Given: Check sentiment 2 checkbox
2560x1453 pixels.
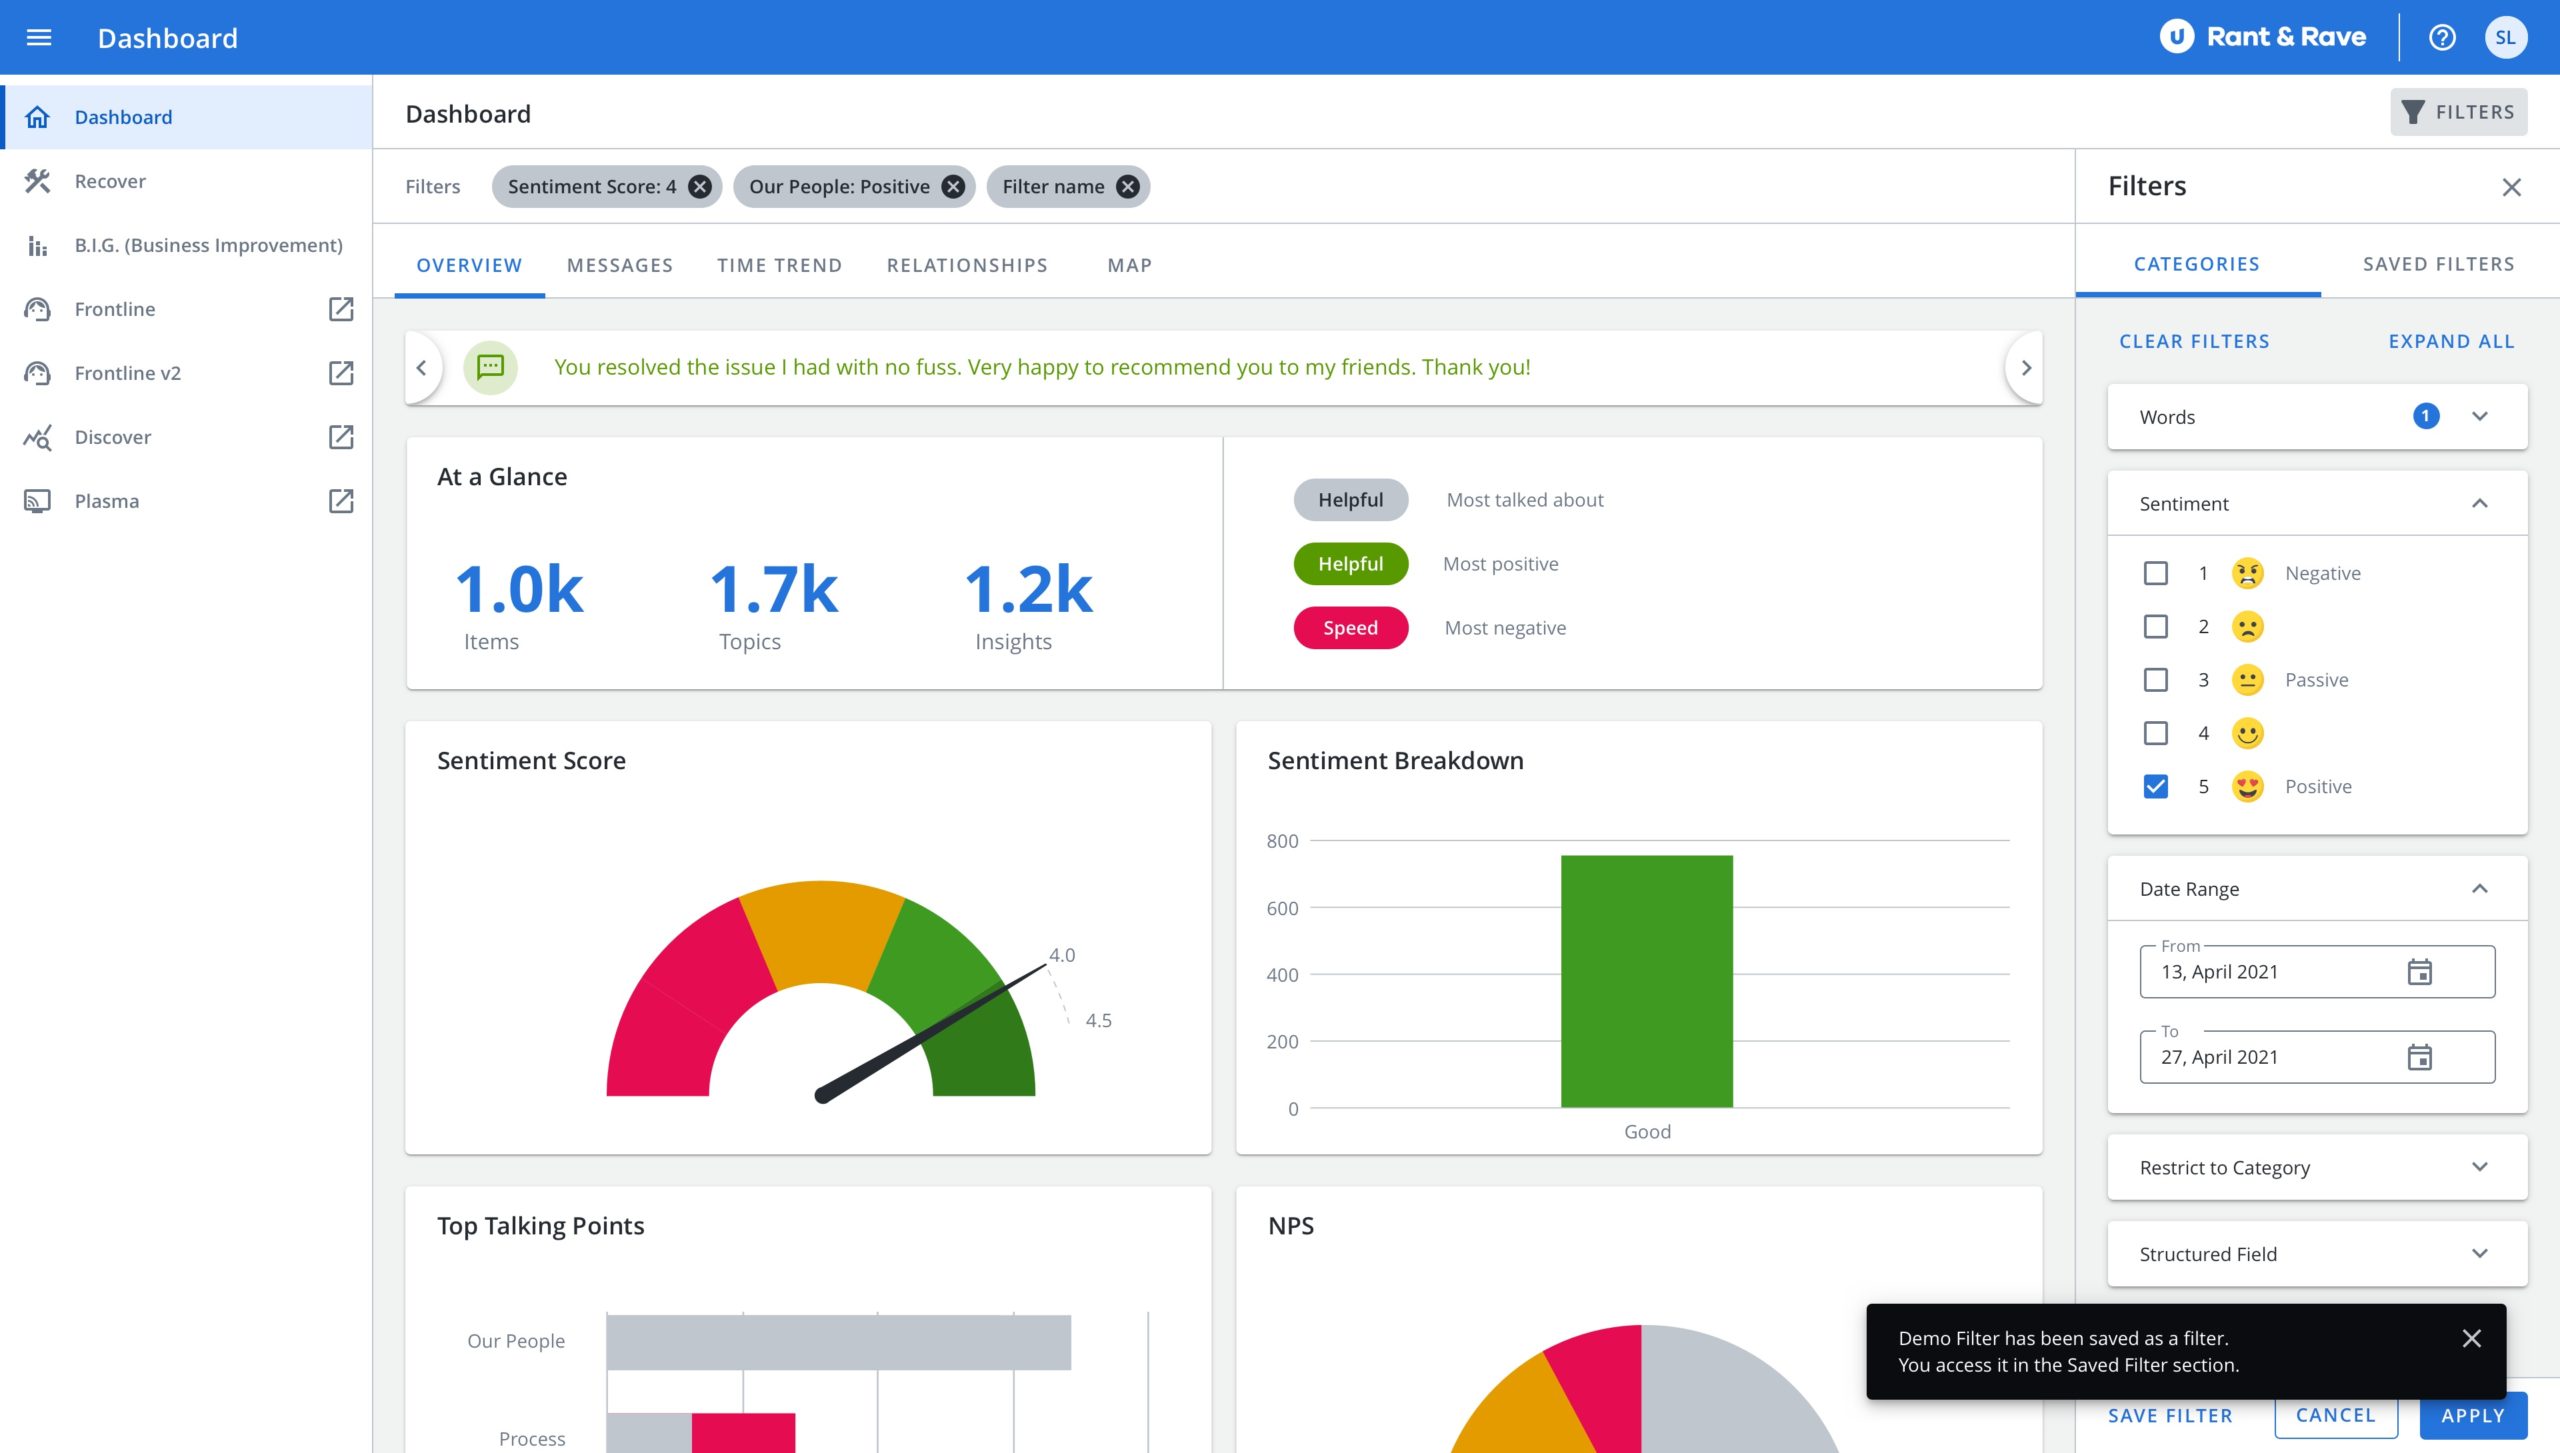Looking at the screenshot, I should [2156, 627].
